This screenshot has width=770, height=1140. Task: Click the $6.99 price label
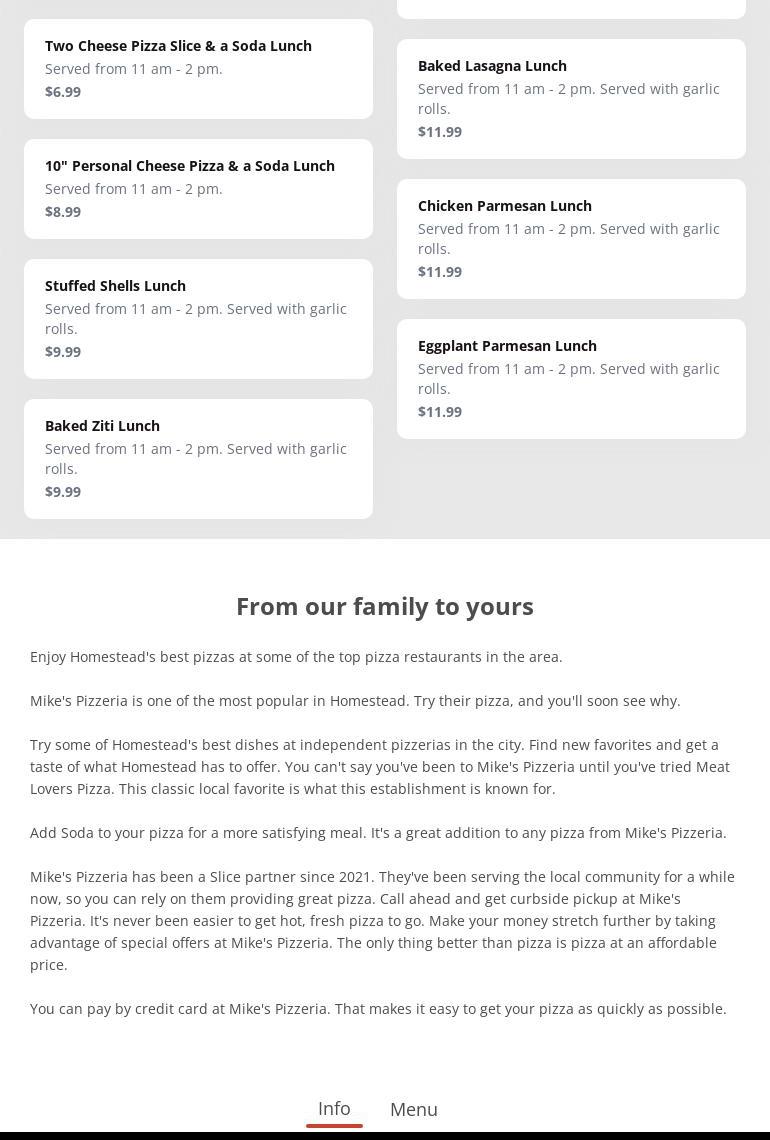(x=63, y=92)
